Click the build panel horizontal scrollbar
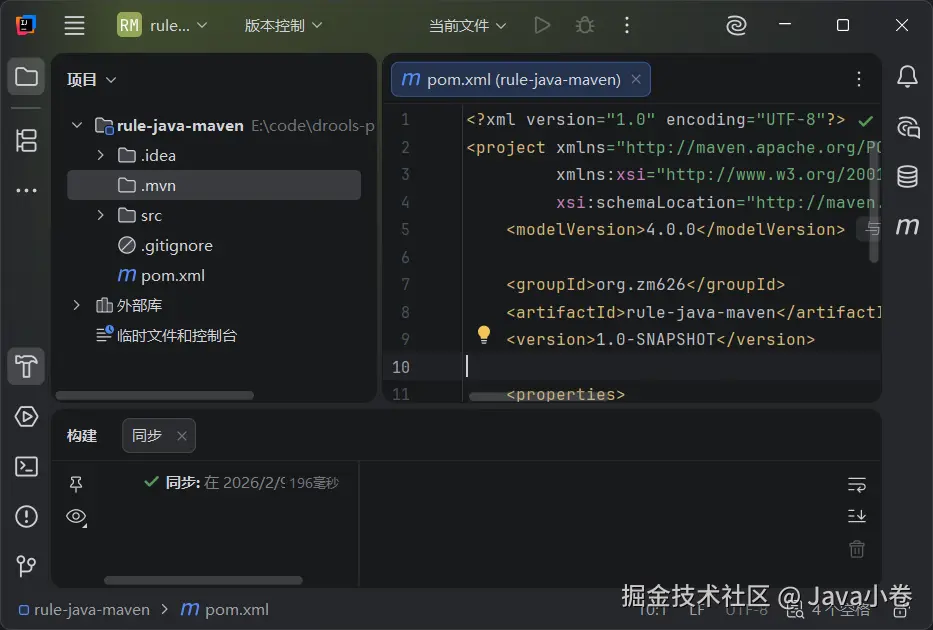Screen dimensions: 933x630 203,580
